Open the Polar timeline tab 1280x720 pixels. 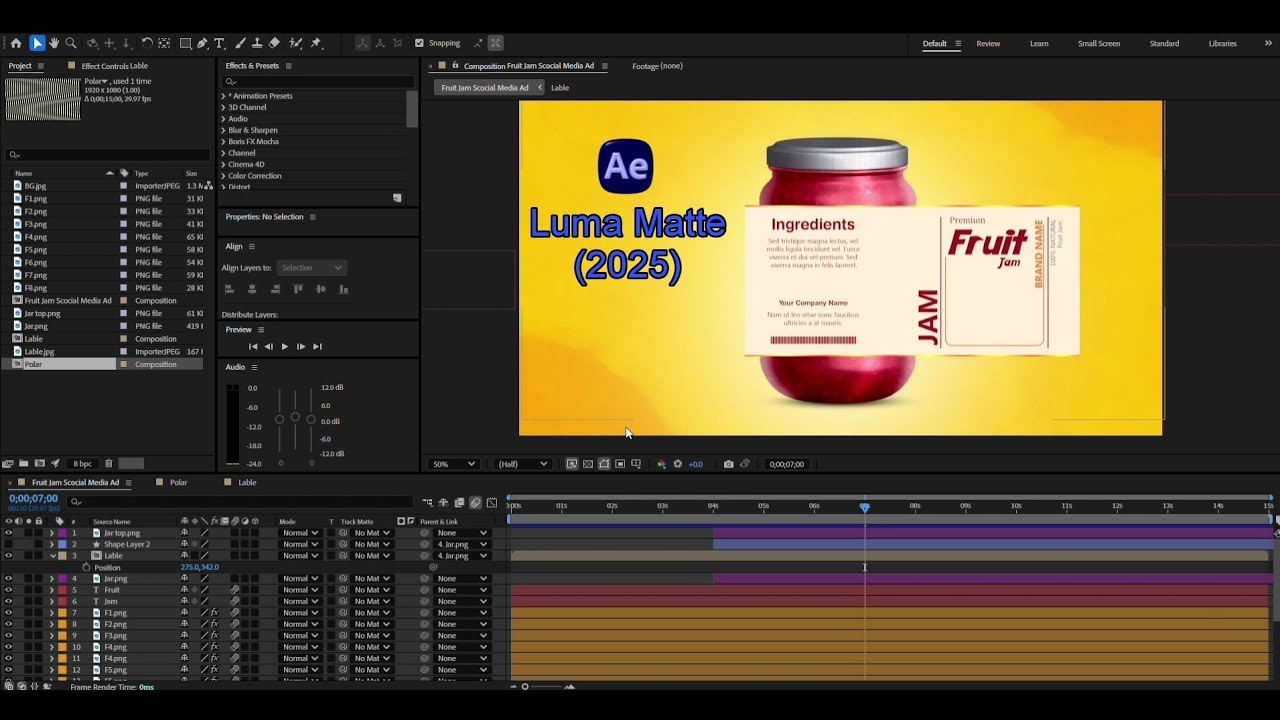(x=178, y=482)
